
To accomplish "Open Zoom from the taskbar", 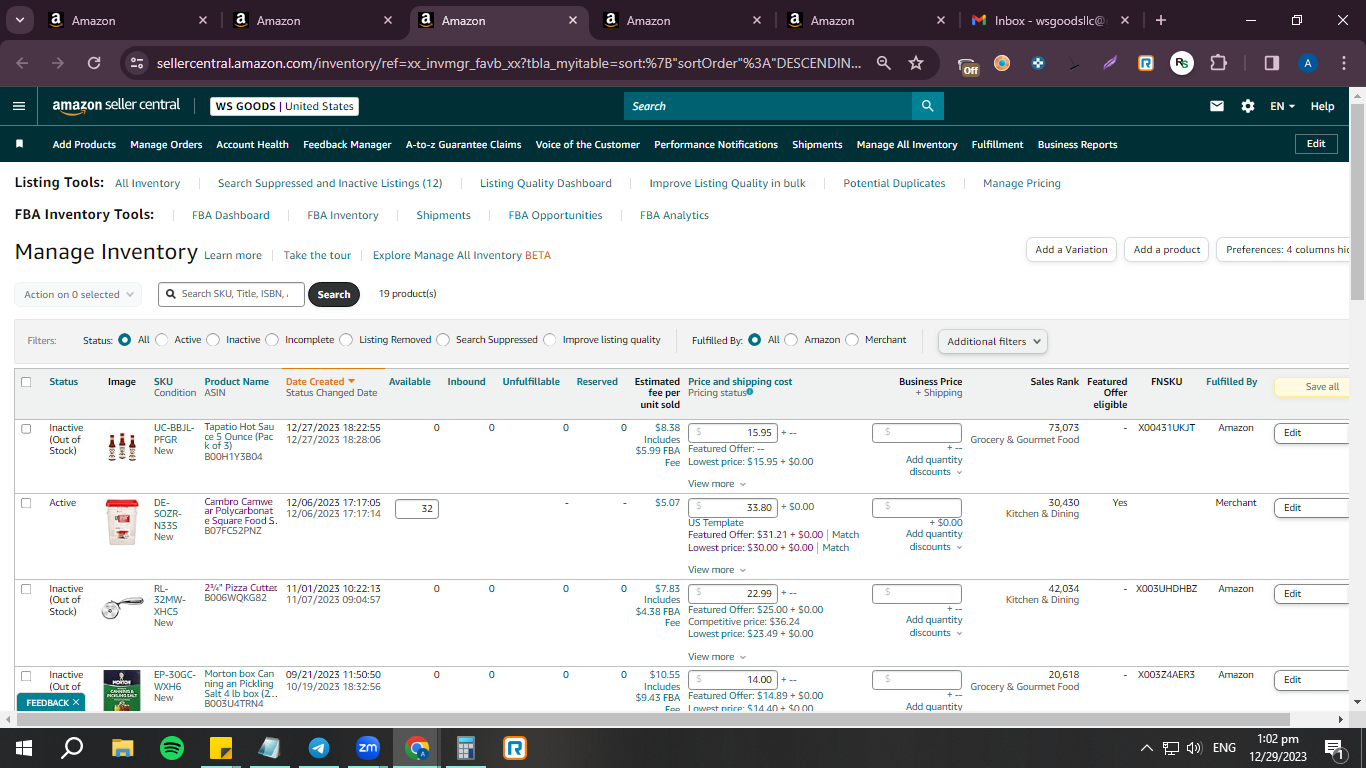I will [368, 747].
